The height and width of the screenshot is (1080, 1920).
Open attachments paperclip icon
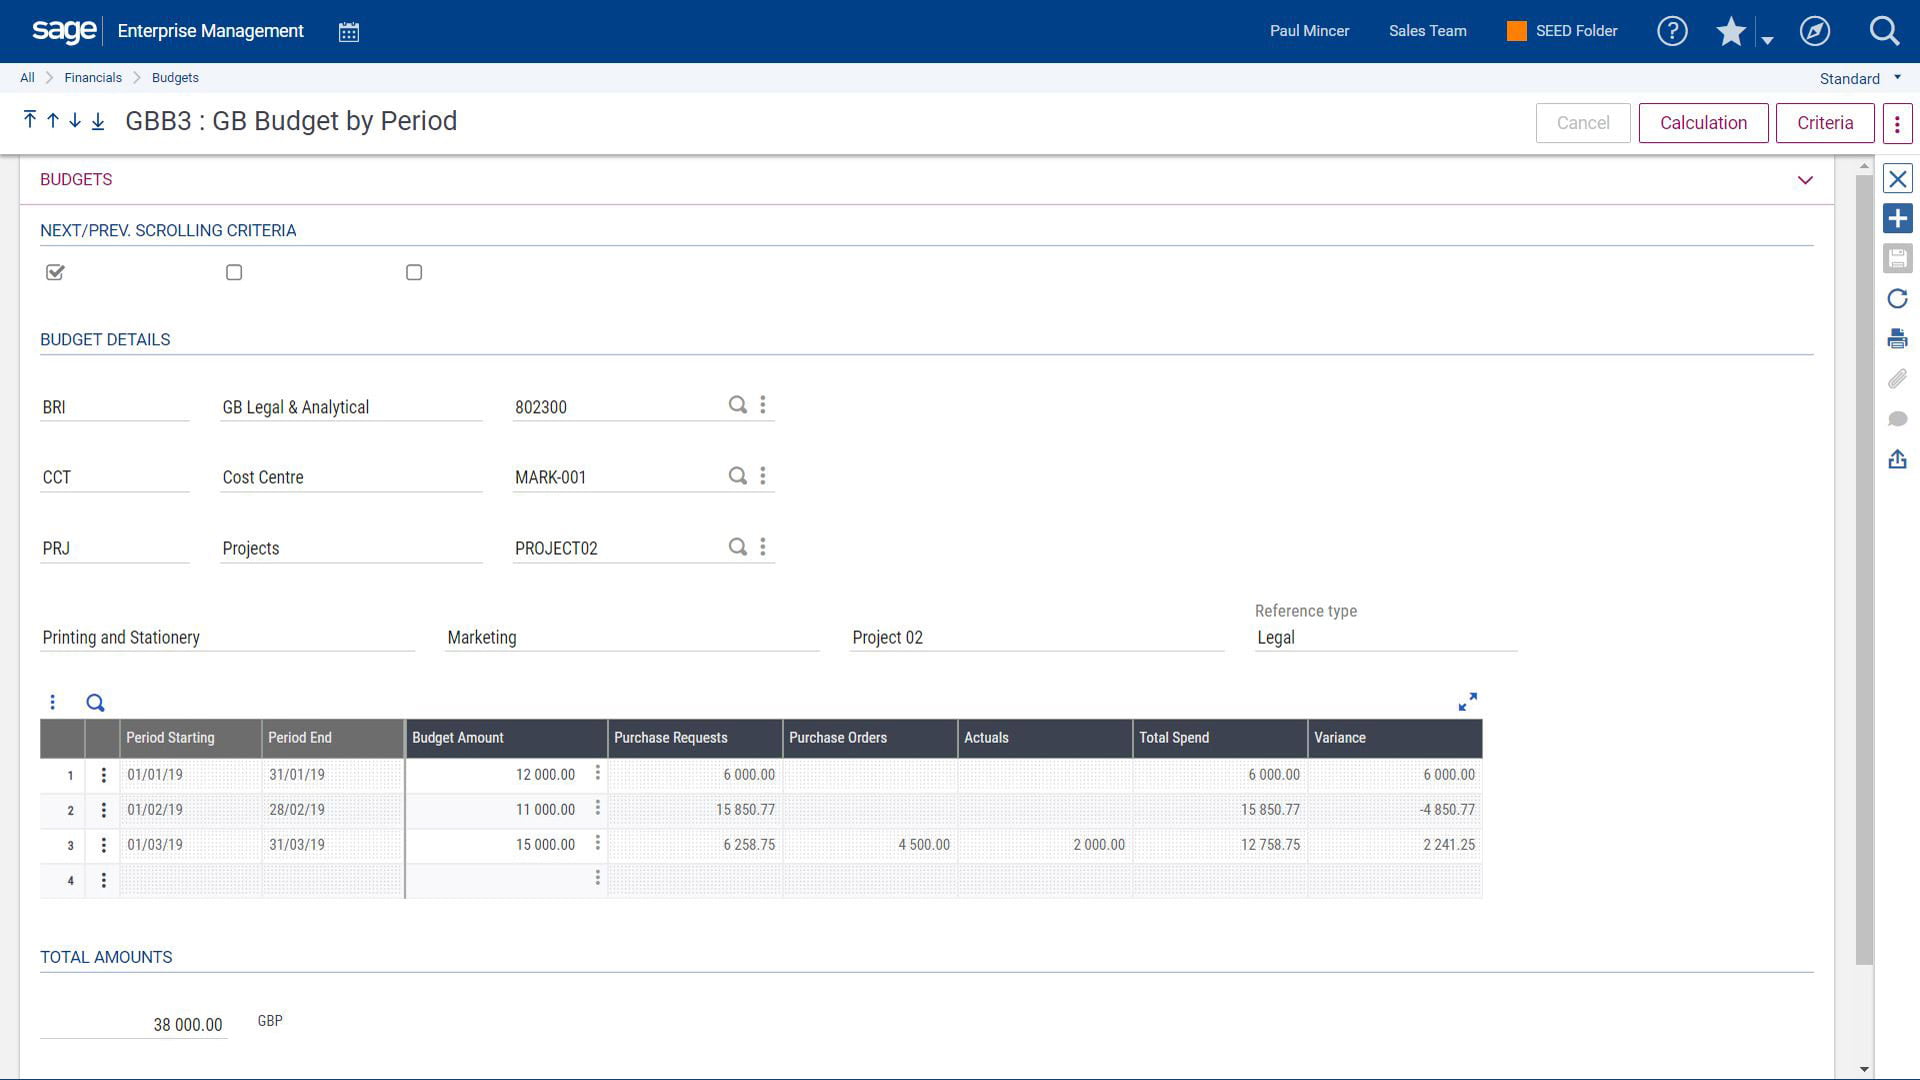pyautogui.click(x=1897, y=379)
